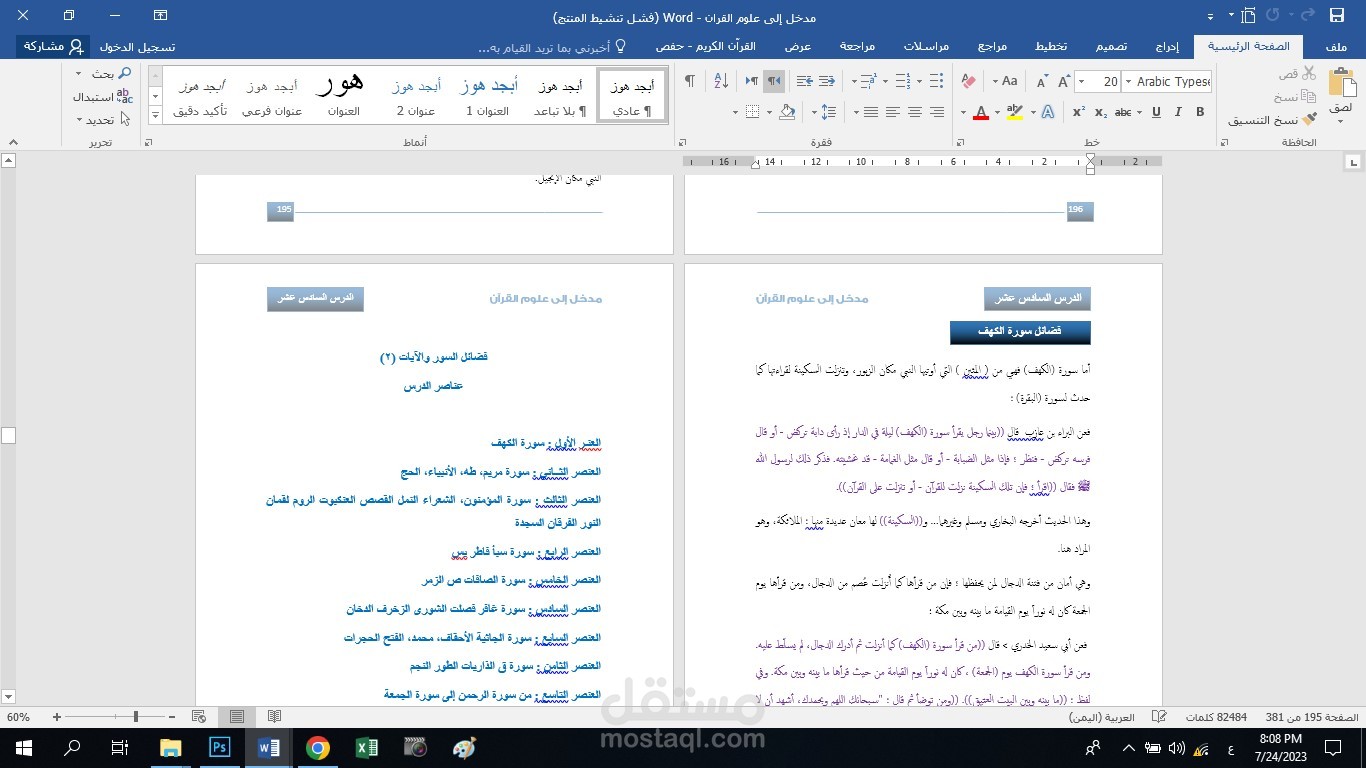The image size is (1366, 768).
Task: Switch to the Insert (إدراج) tab
Action: (1167, 47)
